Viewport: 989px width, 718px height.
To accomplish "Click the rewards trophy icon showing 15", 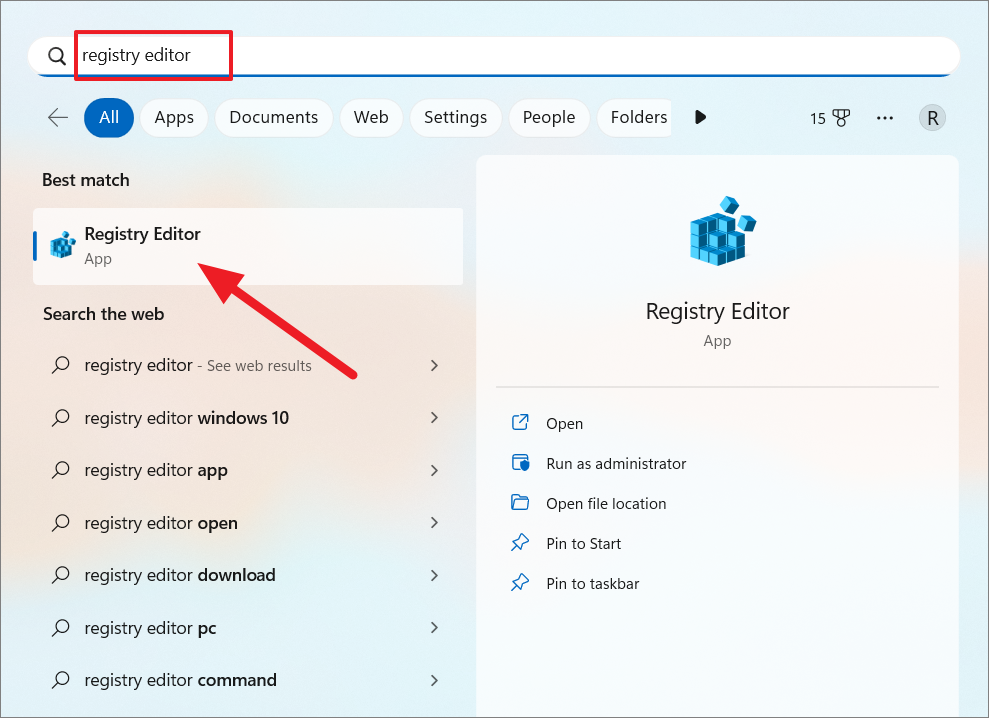I will [x=841, y=118].
